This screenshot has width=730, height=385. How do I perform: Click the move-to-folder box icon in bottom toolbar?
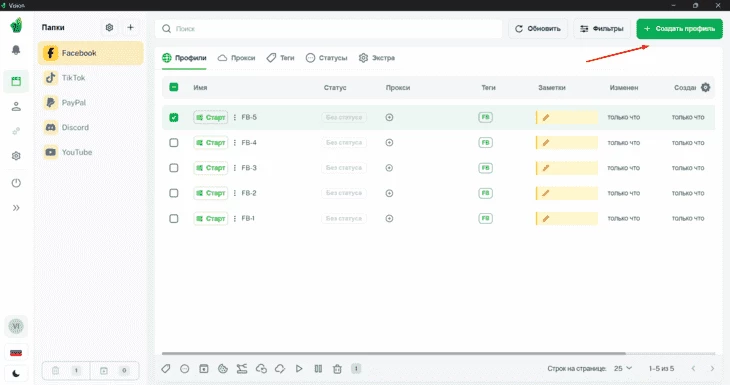click(204, 369)
